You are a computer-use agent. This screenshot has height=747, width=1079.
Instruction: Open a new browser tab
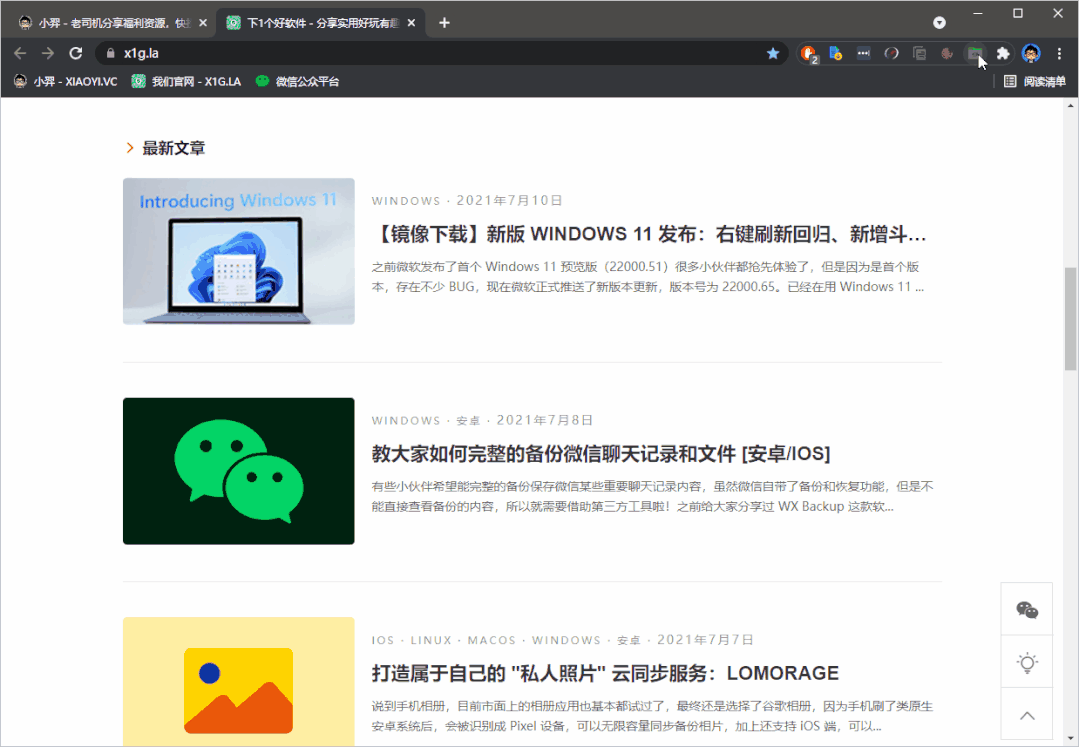tap(445, 23)
